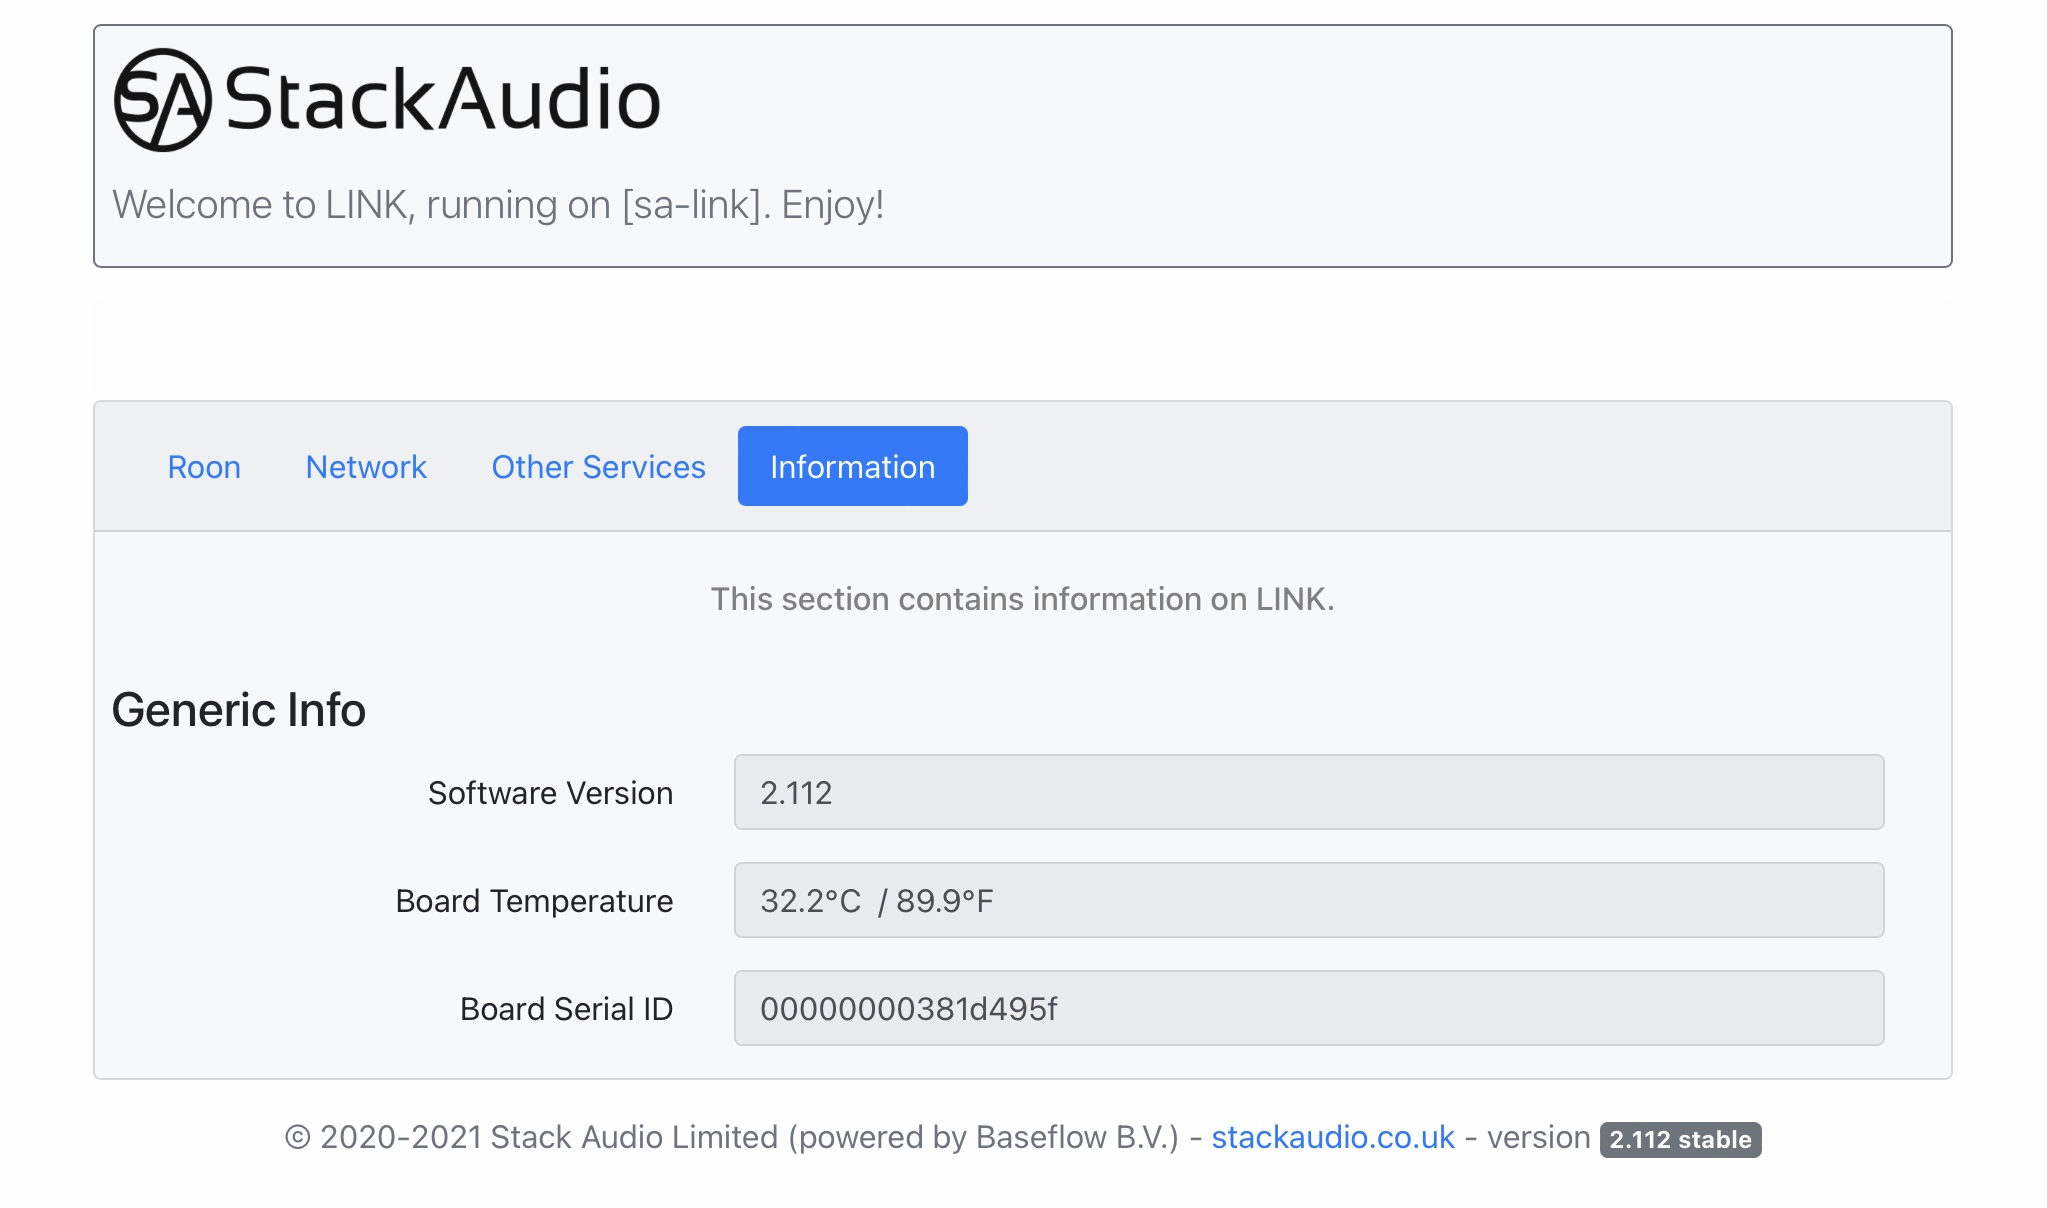The width and height of the screenshot is (2047, 1208).
Task: Click the 'This section contains information on LINK.' text
Action: (1022, 599)
